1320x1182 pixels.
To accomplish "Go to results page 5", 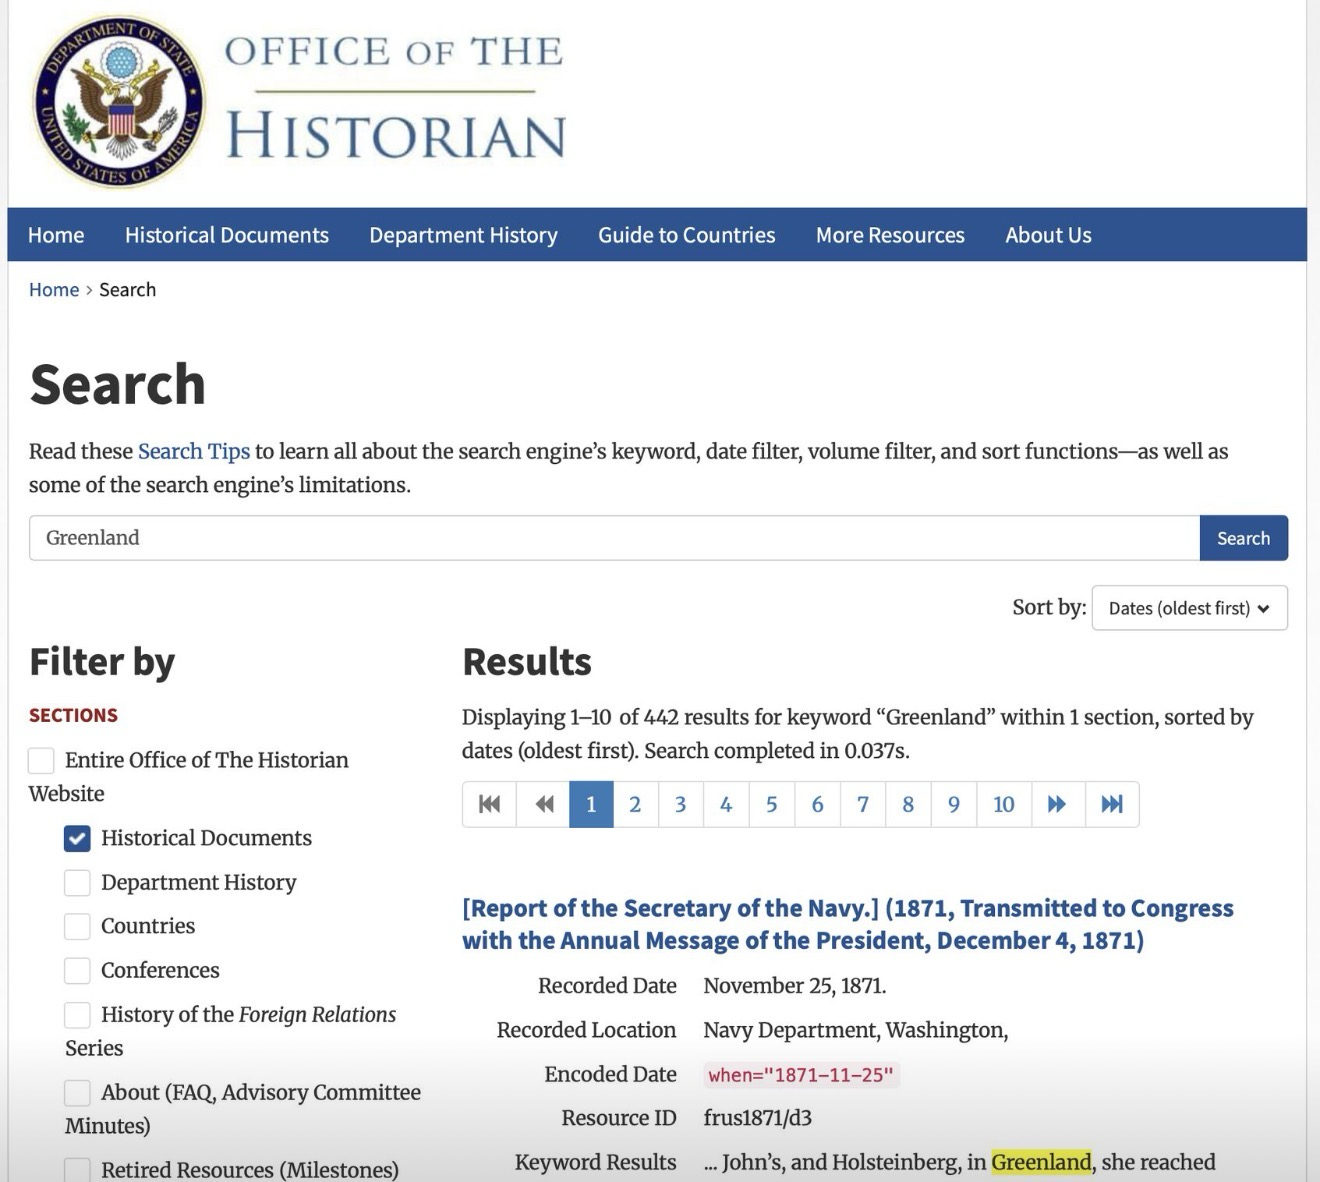I will point(771,804).
